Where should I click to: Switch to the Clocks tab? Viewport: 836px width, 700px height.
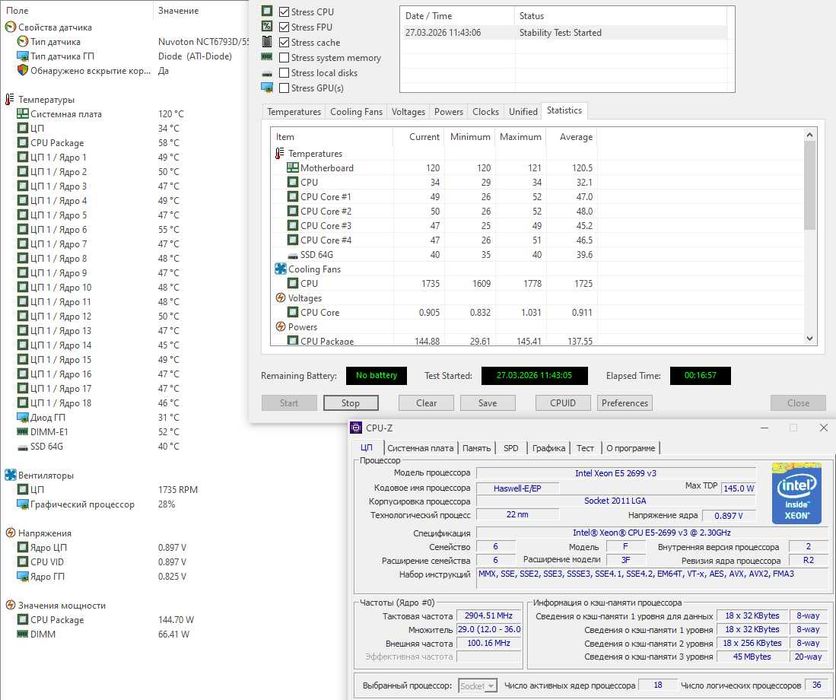(x=485, y=111)
